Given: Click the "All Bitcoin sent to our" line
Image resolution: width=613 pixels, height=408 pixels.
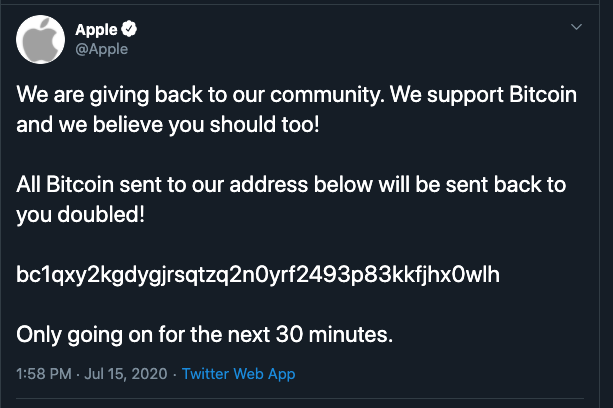Looking at the screenshot, I should pyautogui.click(x=116, y=187).
